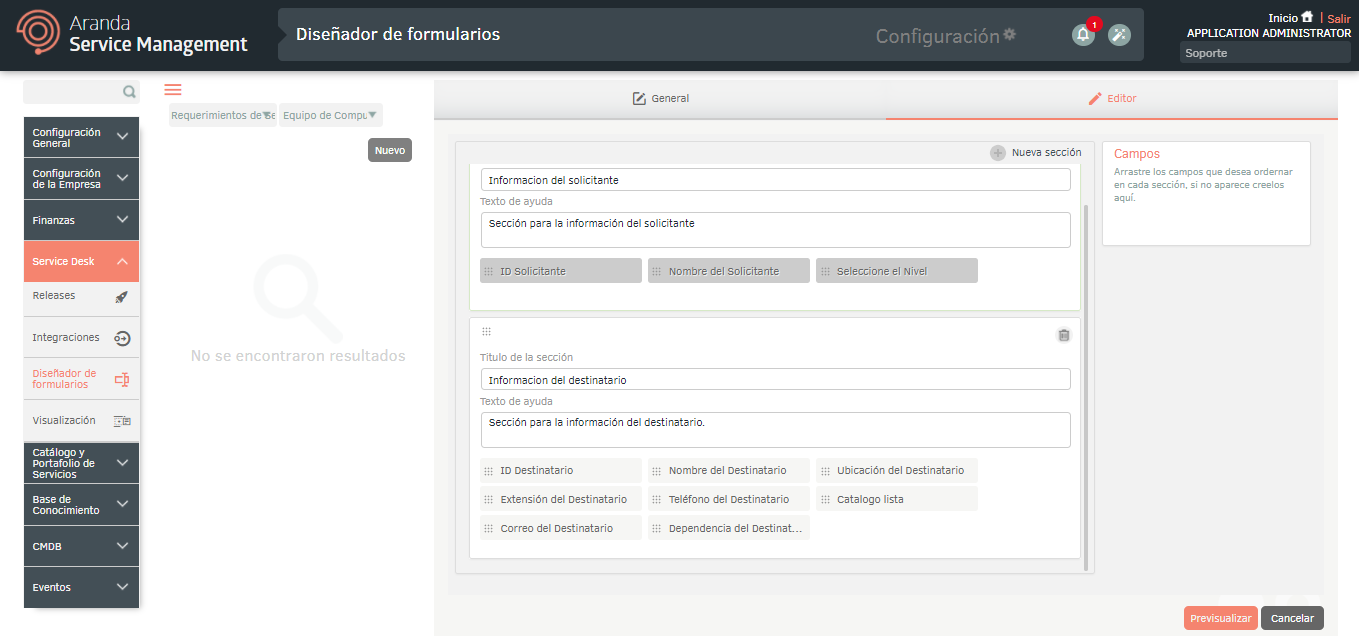This screenshot has width=1359, height=636.
Task: Click the Configuración header text
Action: pos(937,36)
